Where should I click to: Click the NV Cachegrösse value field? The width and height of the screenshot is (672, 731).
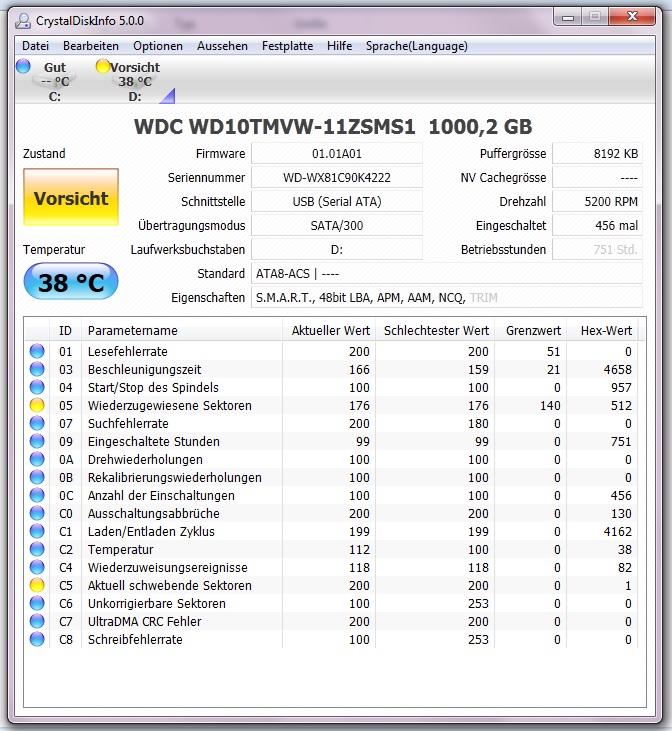[x=597, y=178]
